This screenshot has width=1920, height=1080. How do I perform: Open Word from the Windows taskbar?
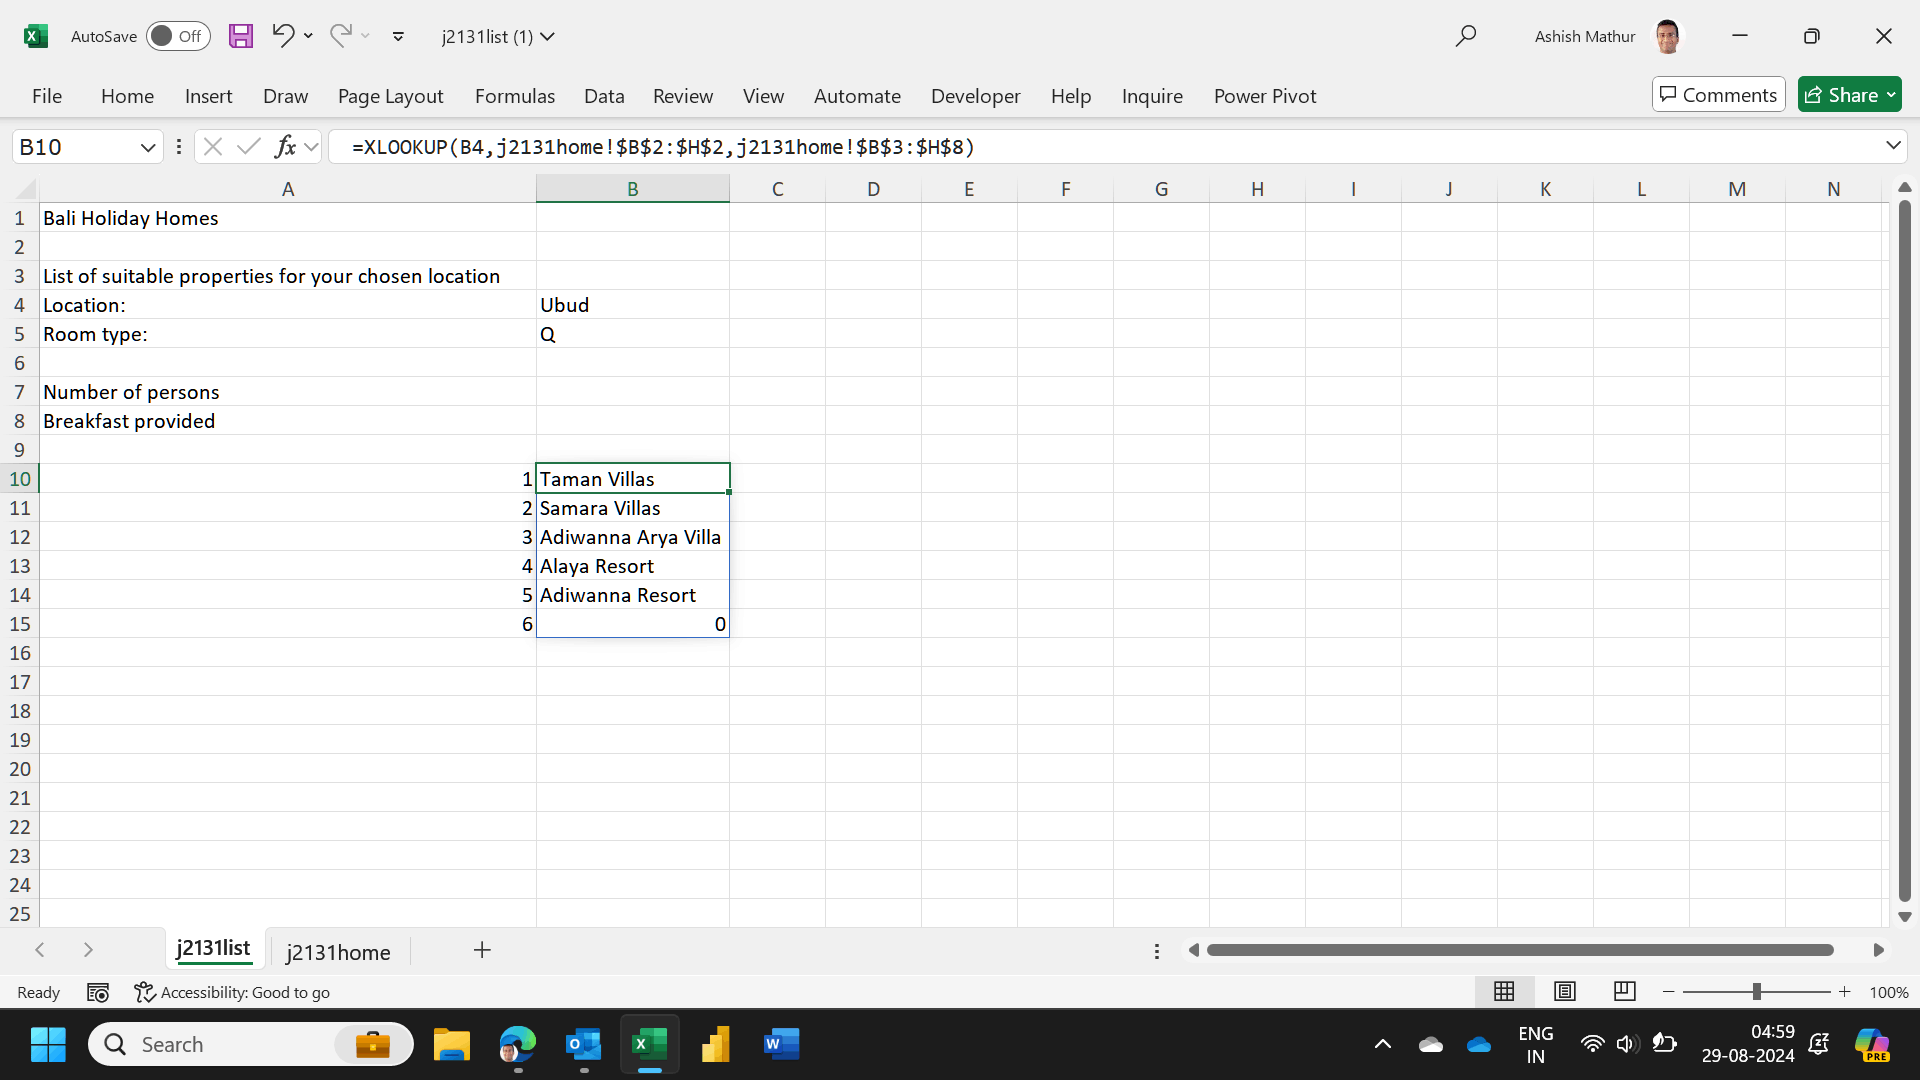coord(781,1044)
